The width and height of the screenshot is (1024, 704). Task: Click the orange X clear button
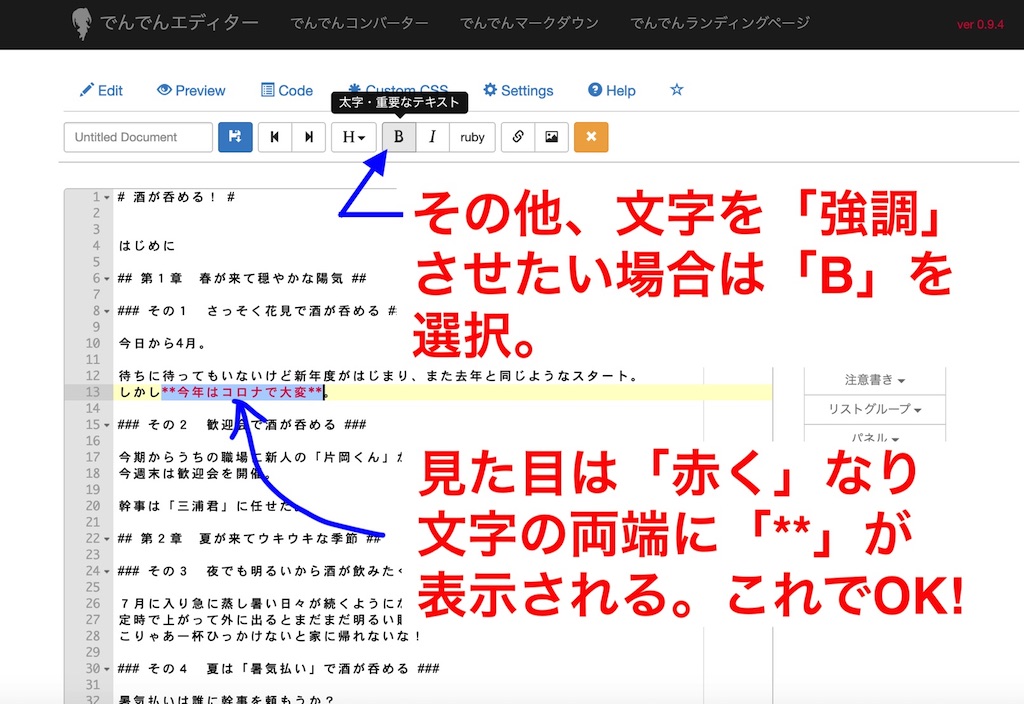(591, 137)
